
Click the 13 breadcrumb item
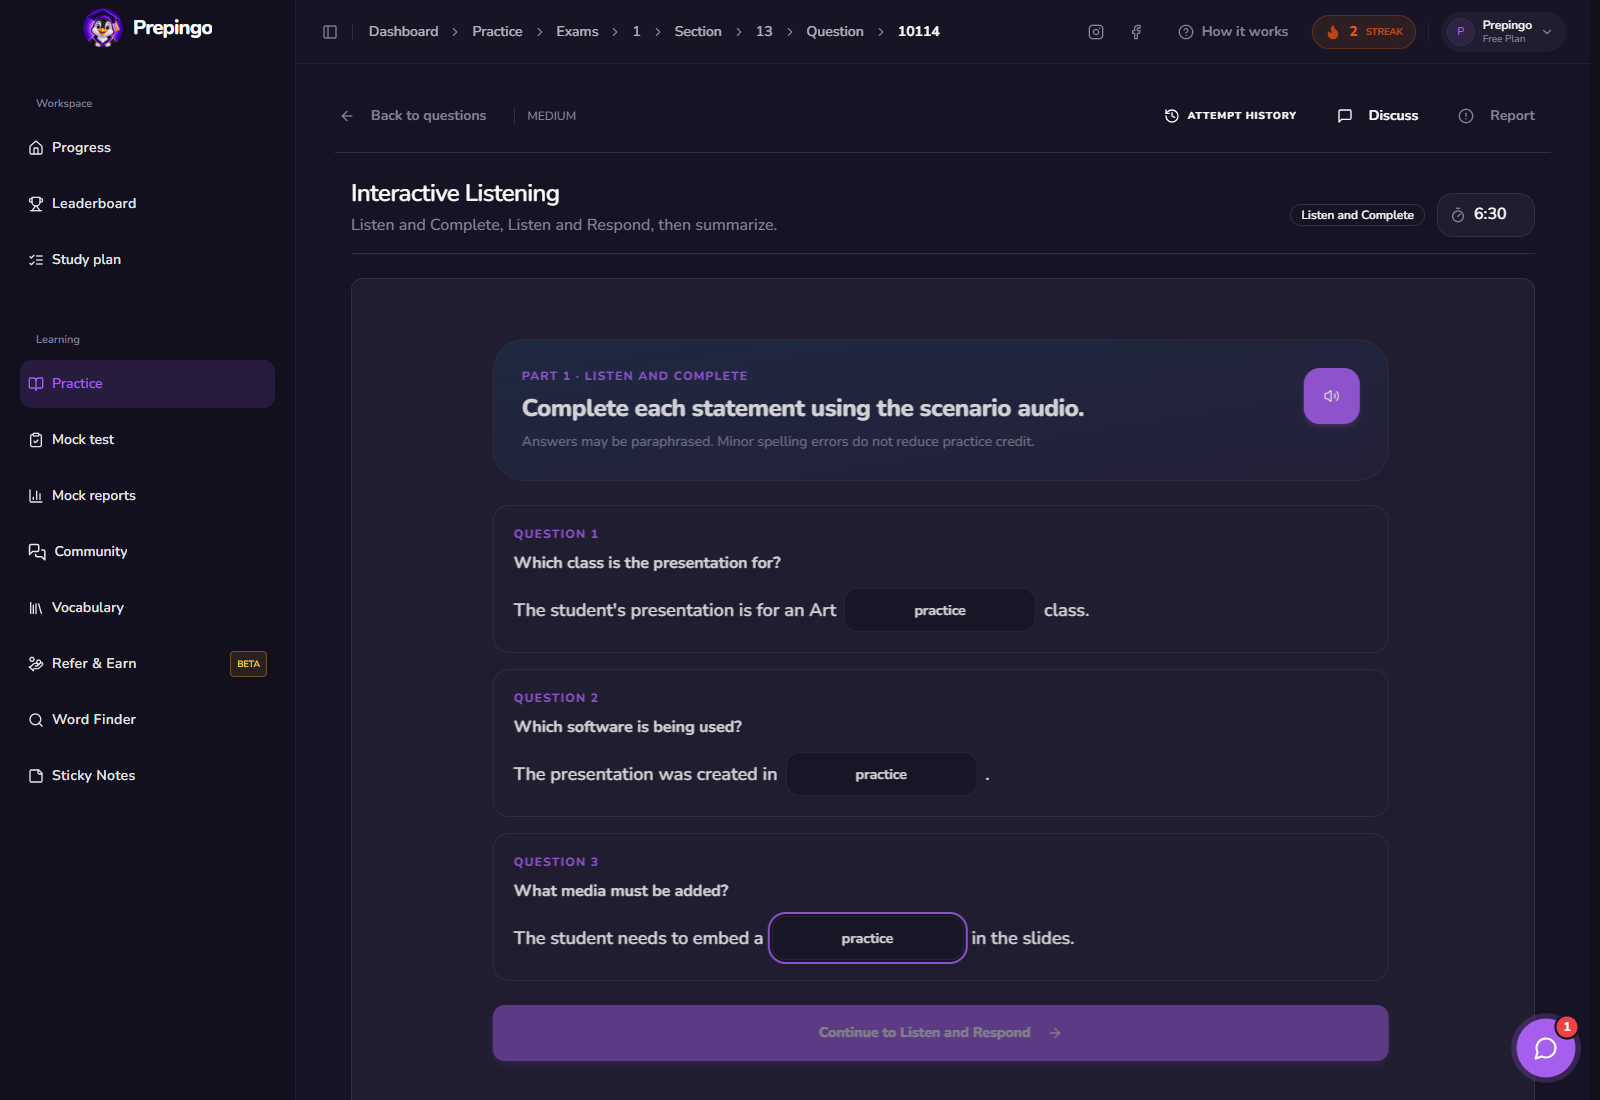(764, 32)
